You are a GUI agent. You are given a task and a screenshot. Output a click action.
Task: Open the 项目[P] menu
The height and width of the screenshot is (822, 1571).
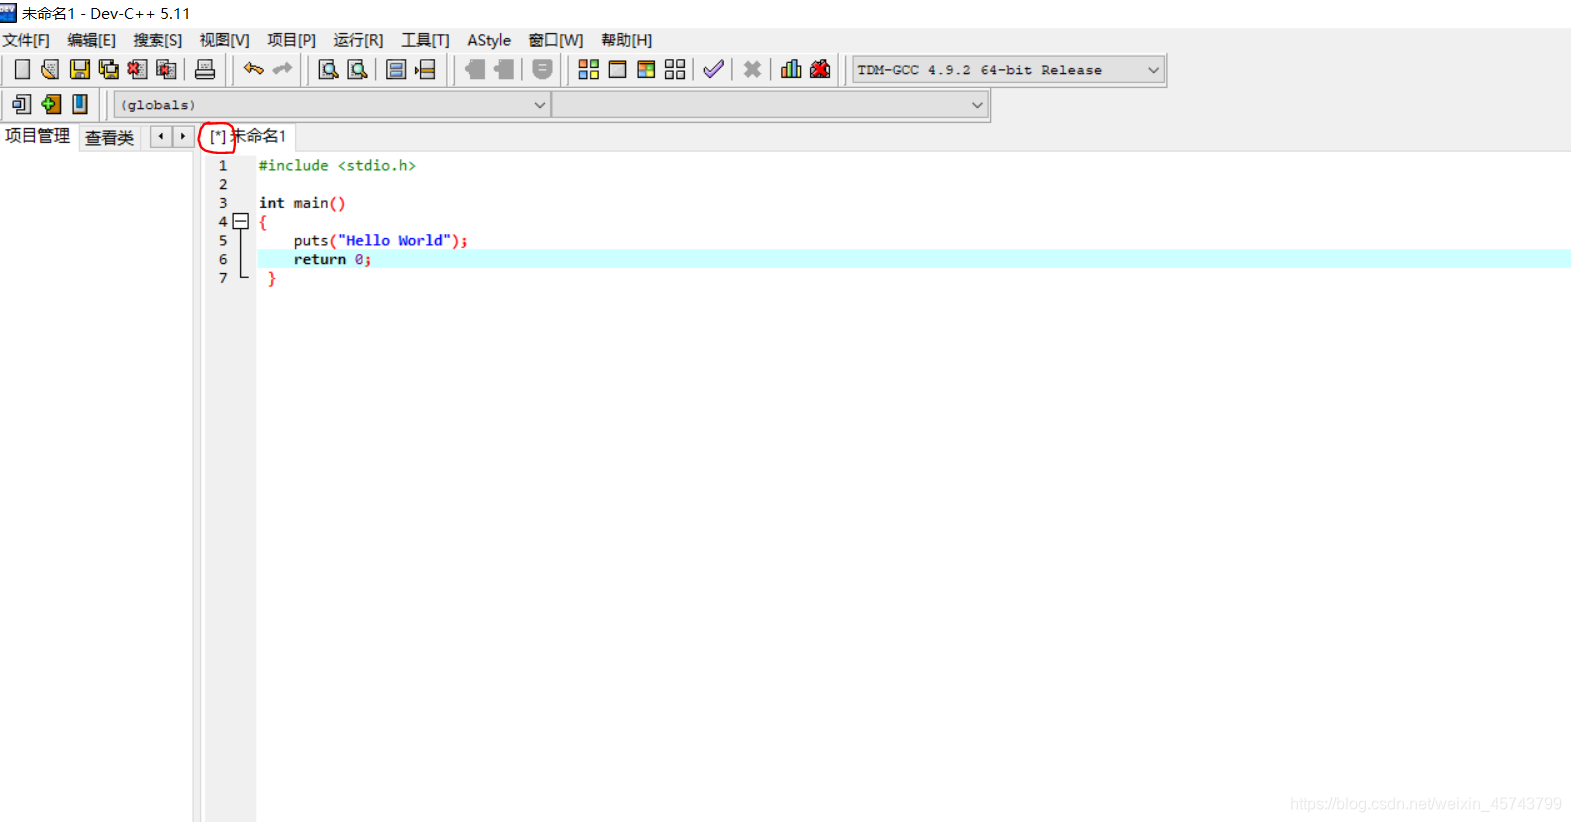(x=291, y=40)
